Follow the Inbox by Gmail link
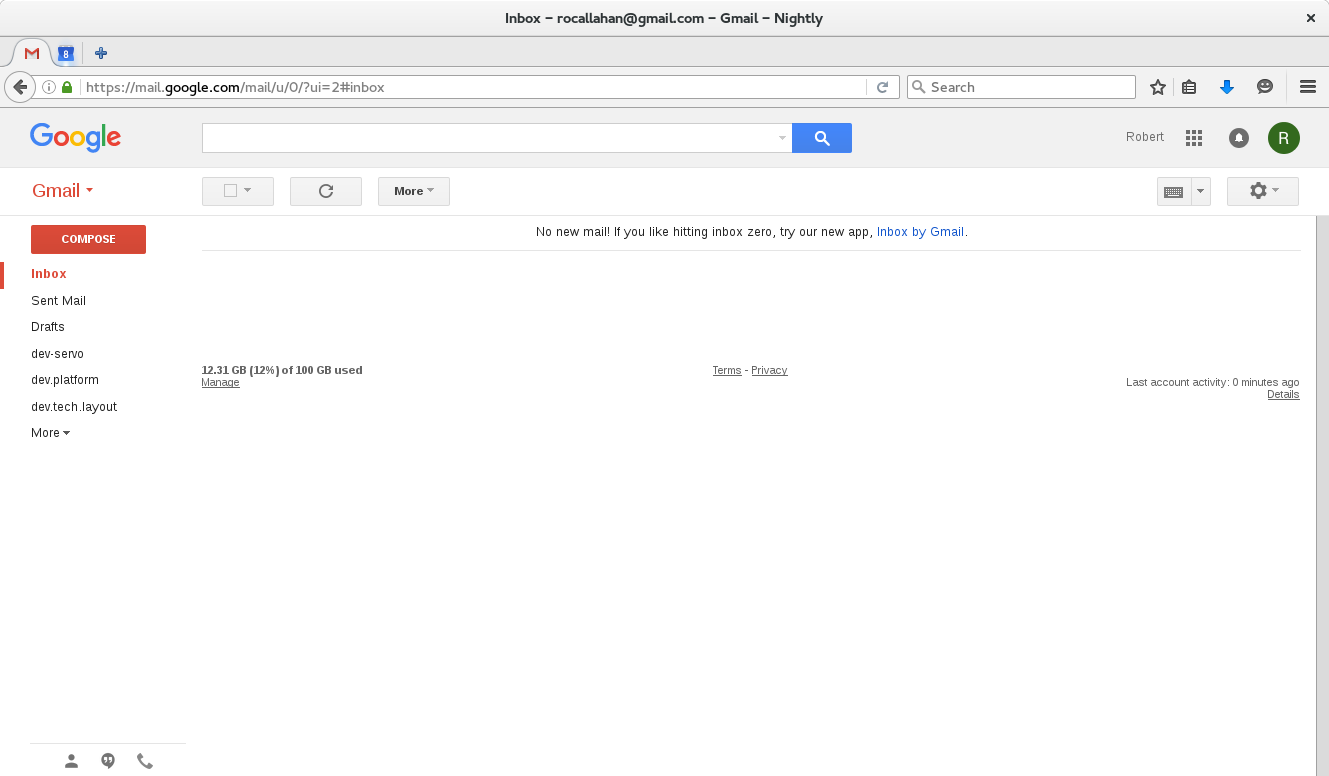This screenshot has width=1329, height=776. tap(920, 232)
